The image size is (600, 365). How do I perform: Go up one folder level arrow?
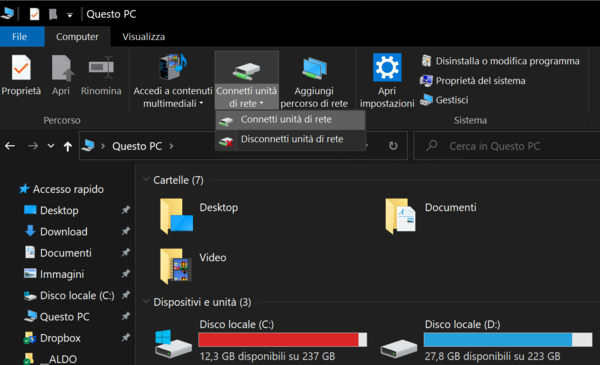(x=68, y=146)
